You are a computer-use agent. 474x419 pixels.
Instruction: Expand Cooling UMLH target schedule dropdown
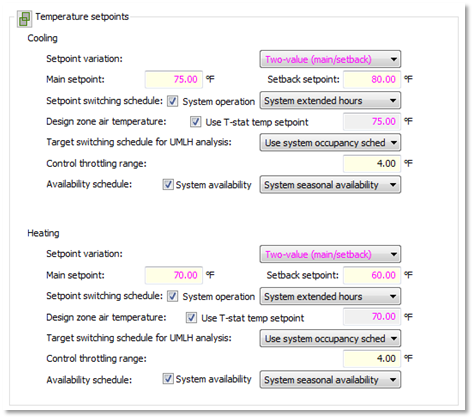click(330, 143)
